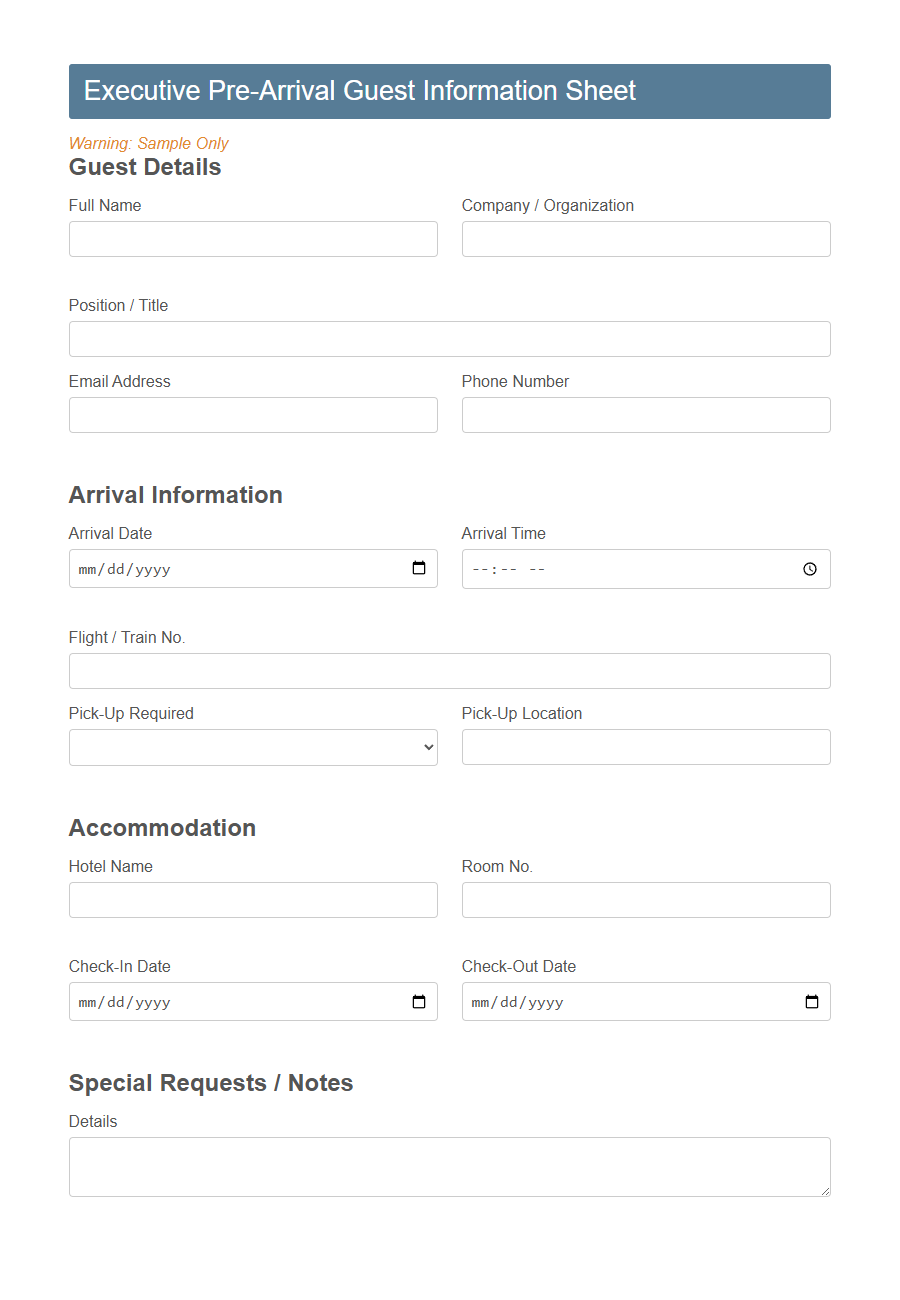Select the Email Address field
The height and width of the screenshot is (1300, 900).
(x=253, y=414)
